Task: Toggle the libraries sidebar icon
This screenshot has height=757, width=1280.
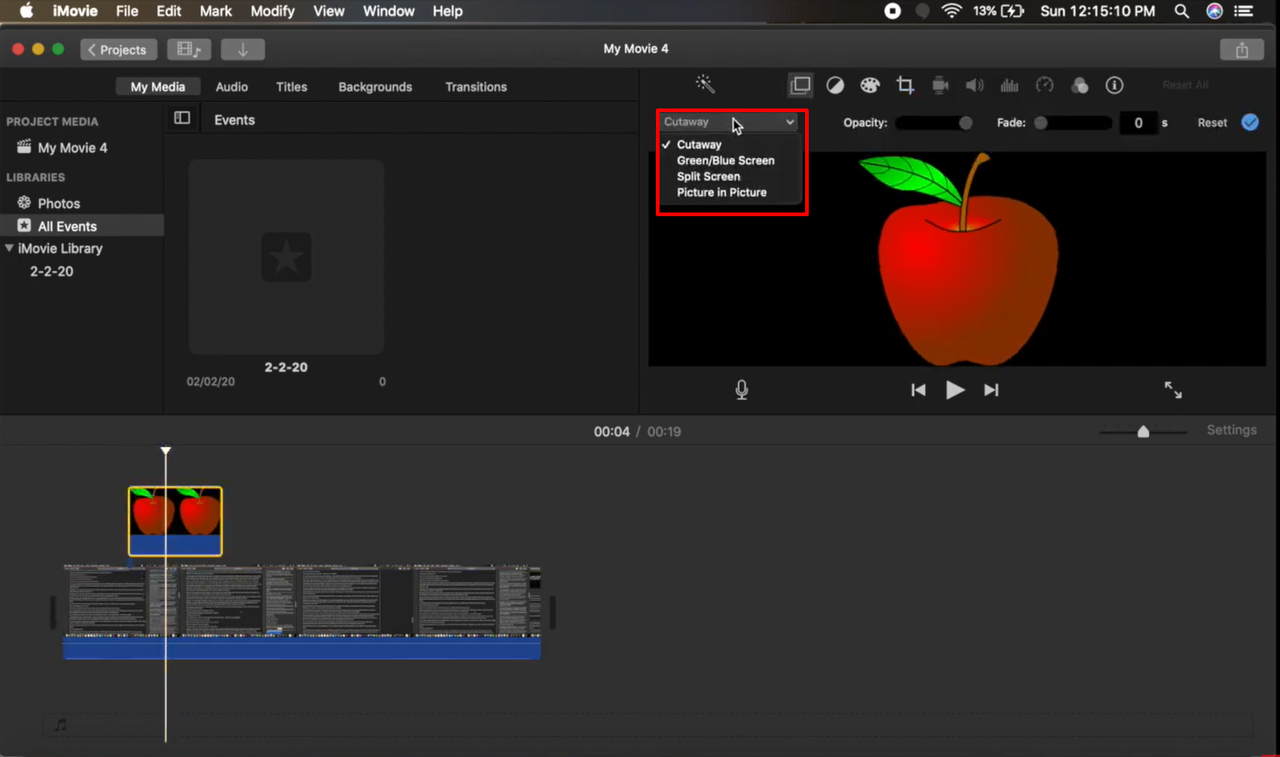Action: pyautogui.click(x=182, y=118)
